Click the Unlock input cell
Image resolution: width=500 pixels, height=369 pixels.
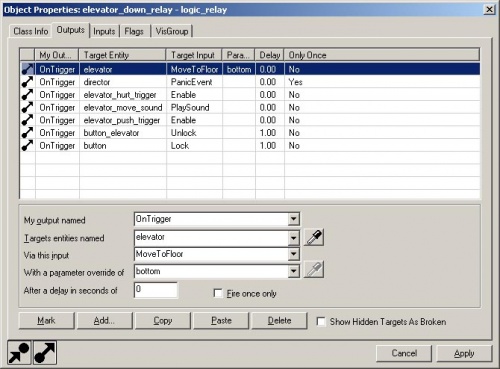tap(194, 133)
